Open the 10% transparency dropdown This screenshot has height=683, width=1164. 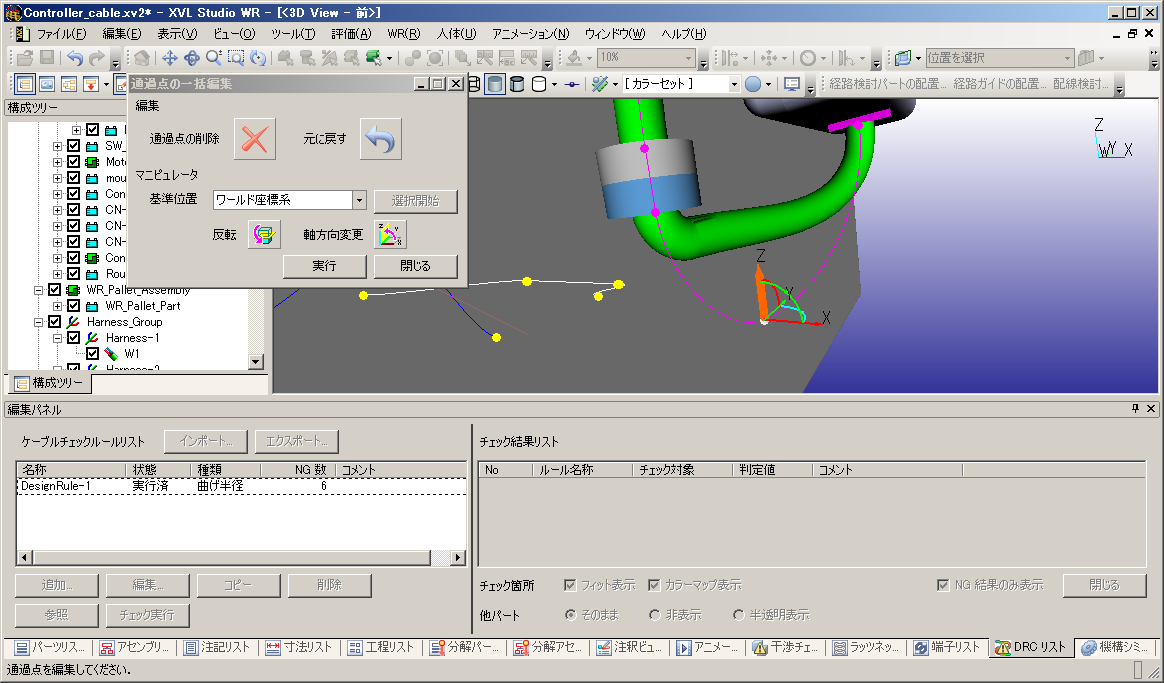(688, 58)
